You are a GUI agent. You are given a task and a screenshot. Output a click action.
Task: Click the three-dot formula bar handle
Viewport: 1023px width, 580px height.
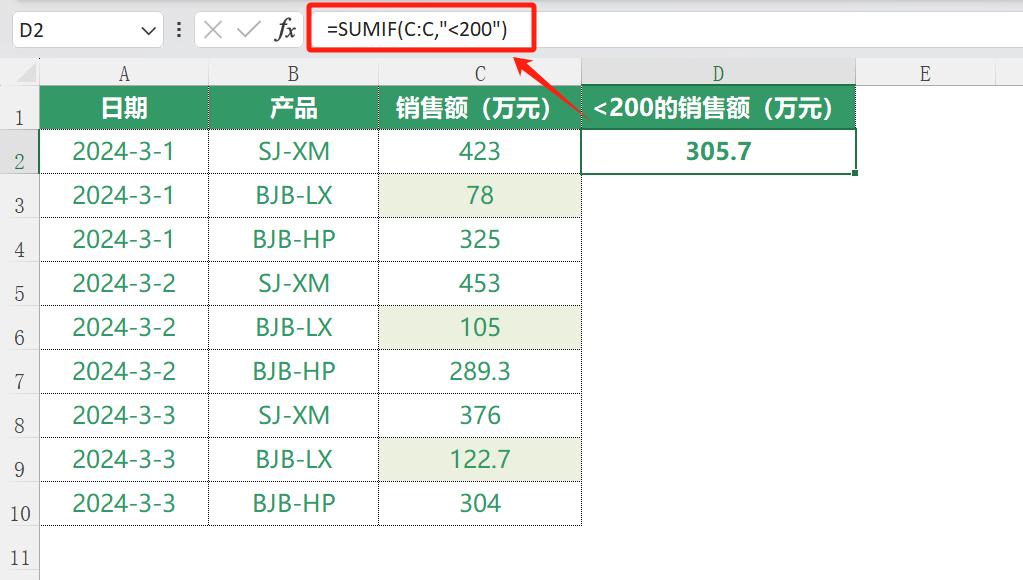coord(179,29)
